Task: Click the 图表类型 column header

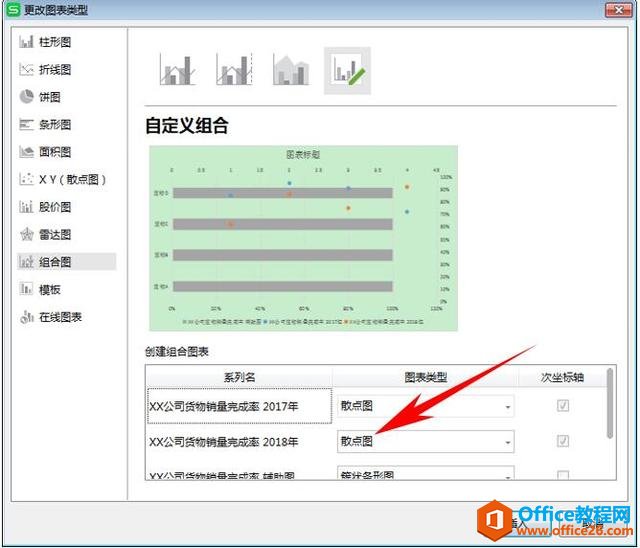Action: tap(425, 377)
